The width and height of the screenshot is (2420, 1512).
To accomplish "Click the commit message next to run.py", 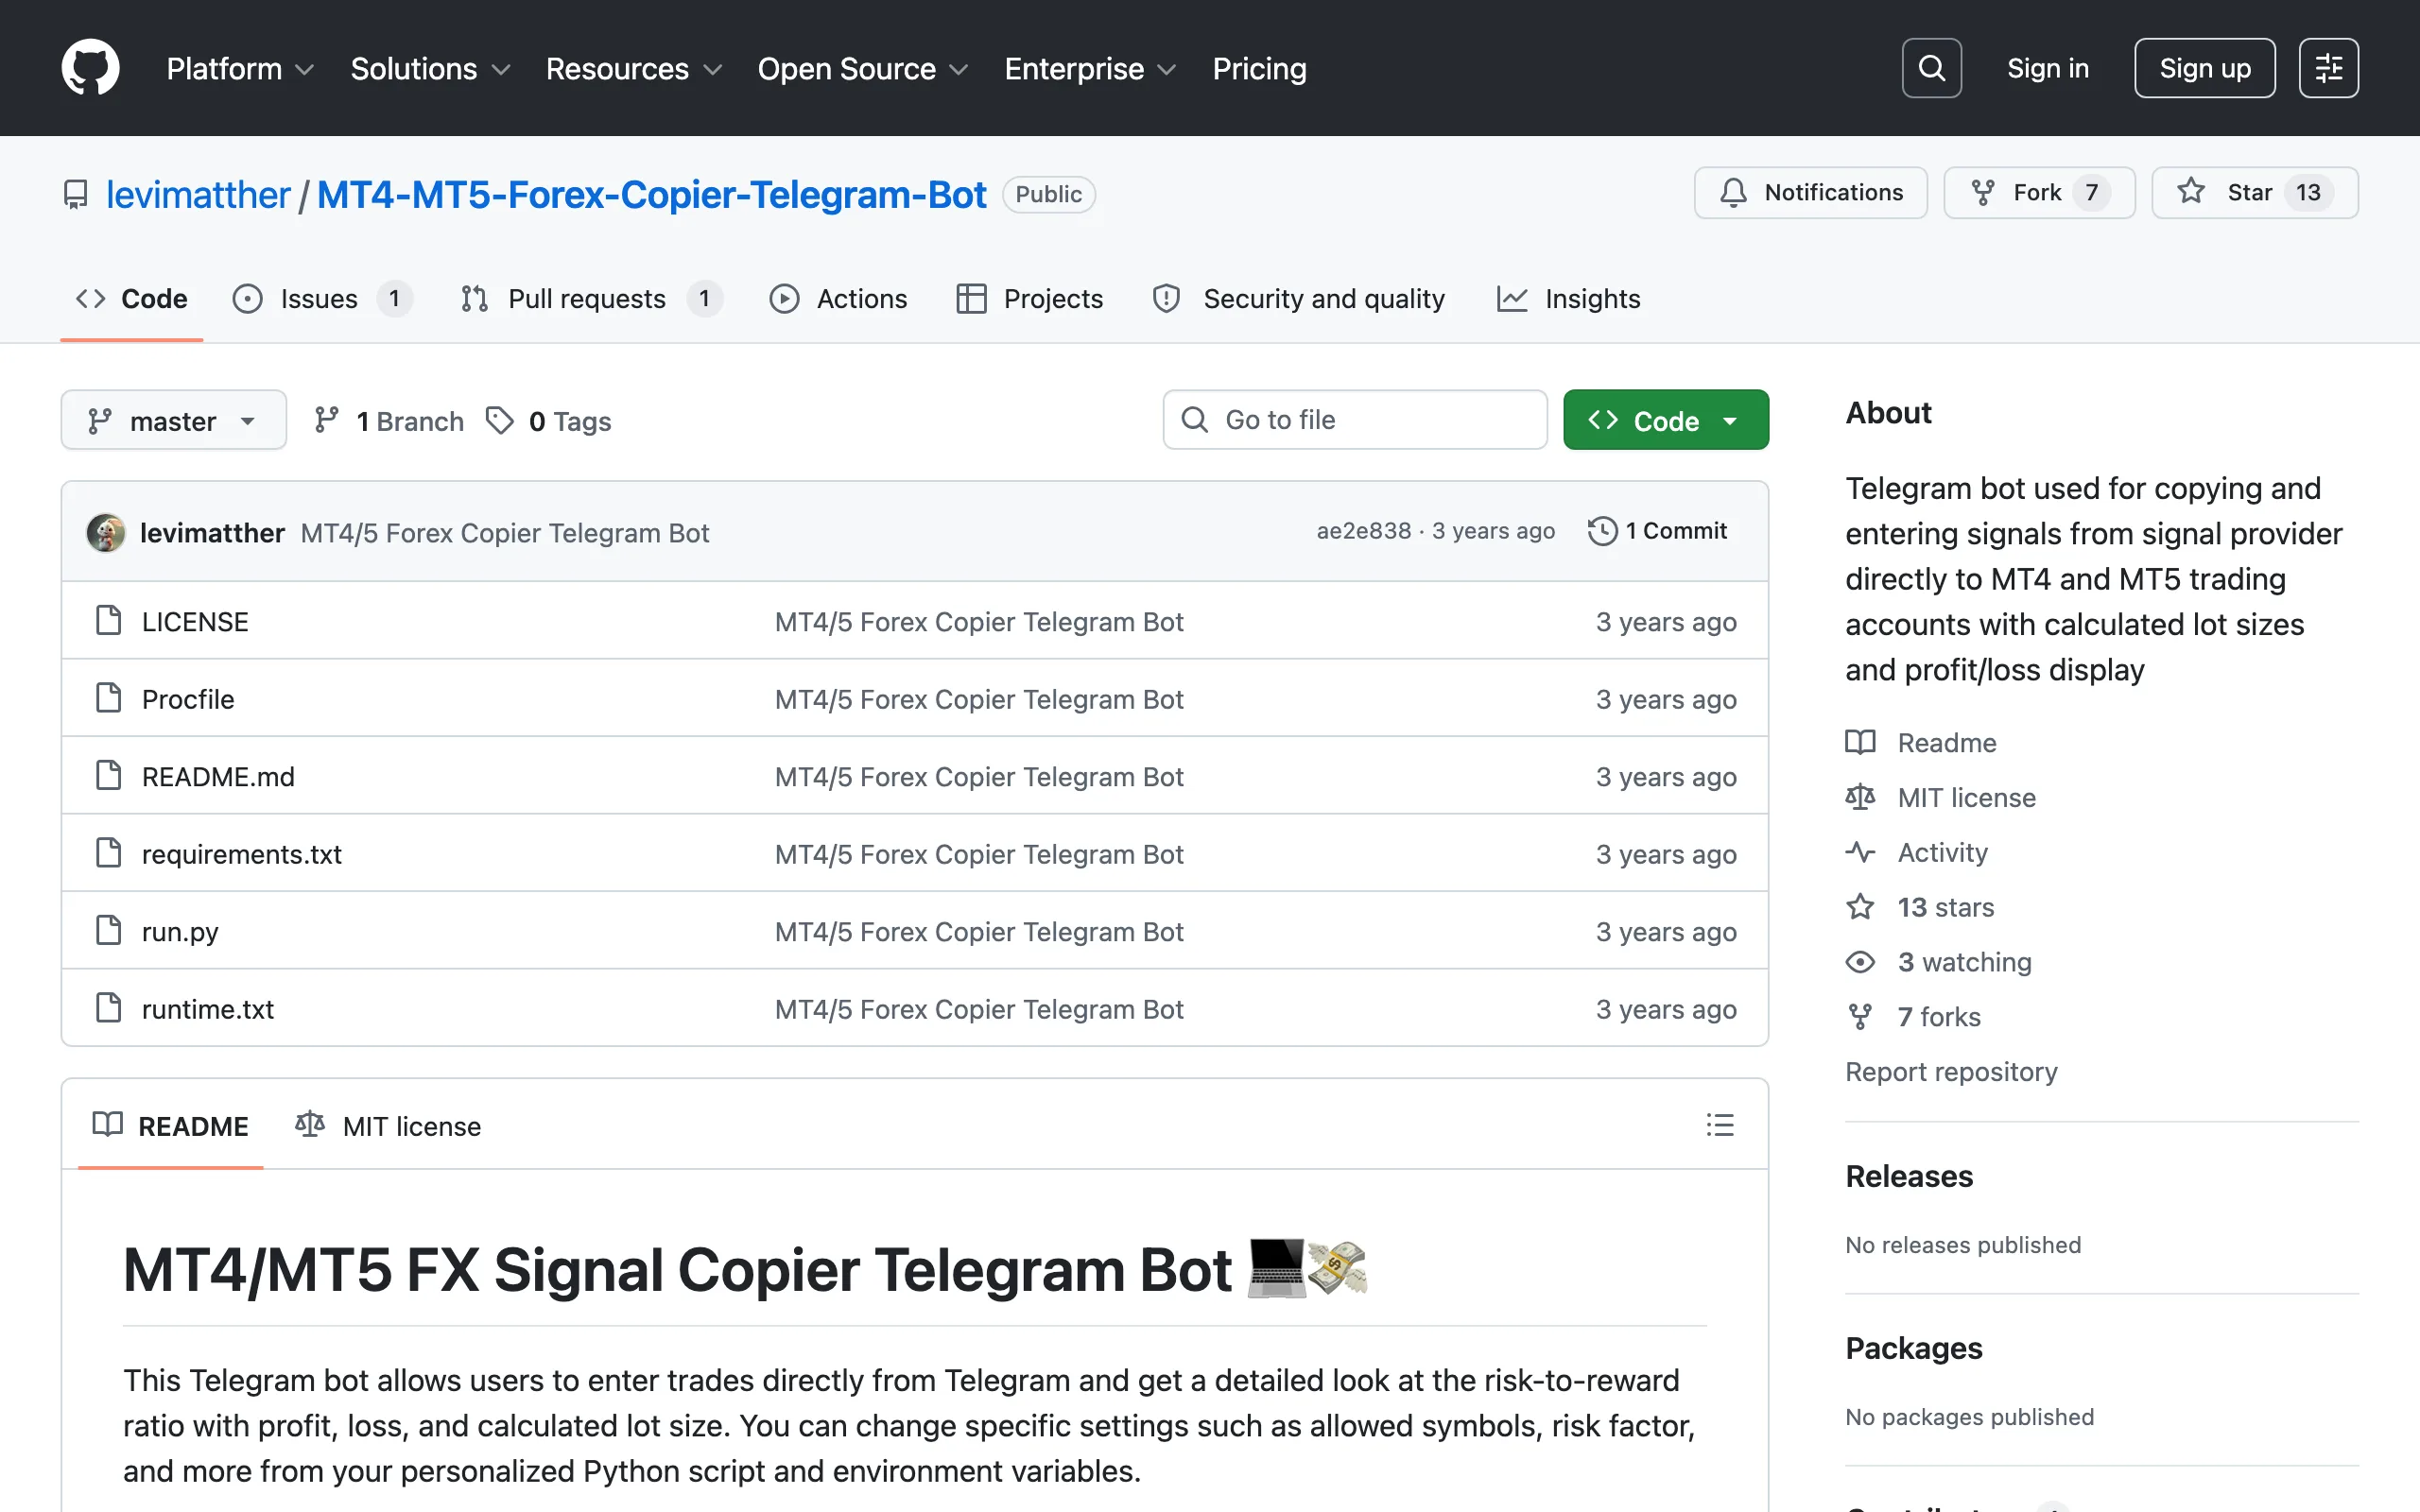I will click(x=979, y=931).
